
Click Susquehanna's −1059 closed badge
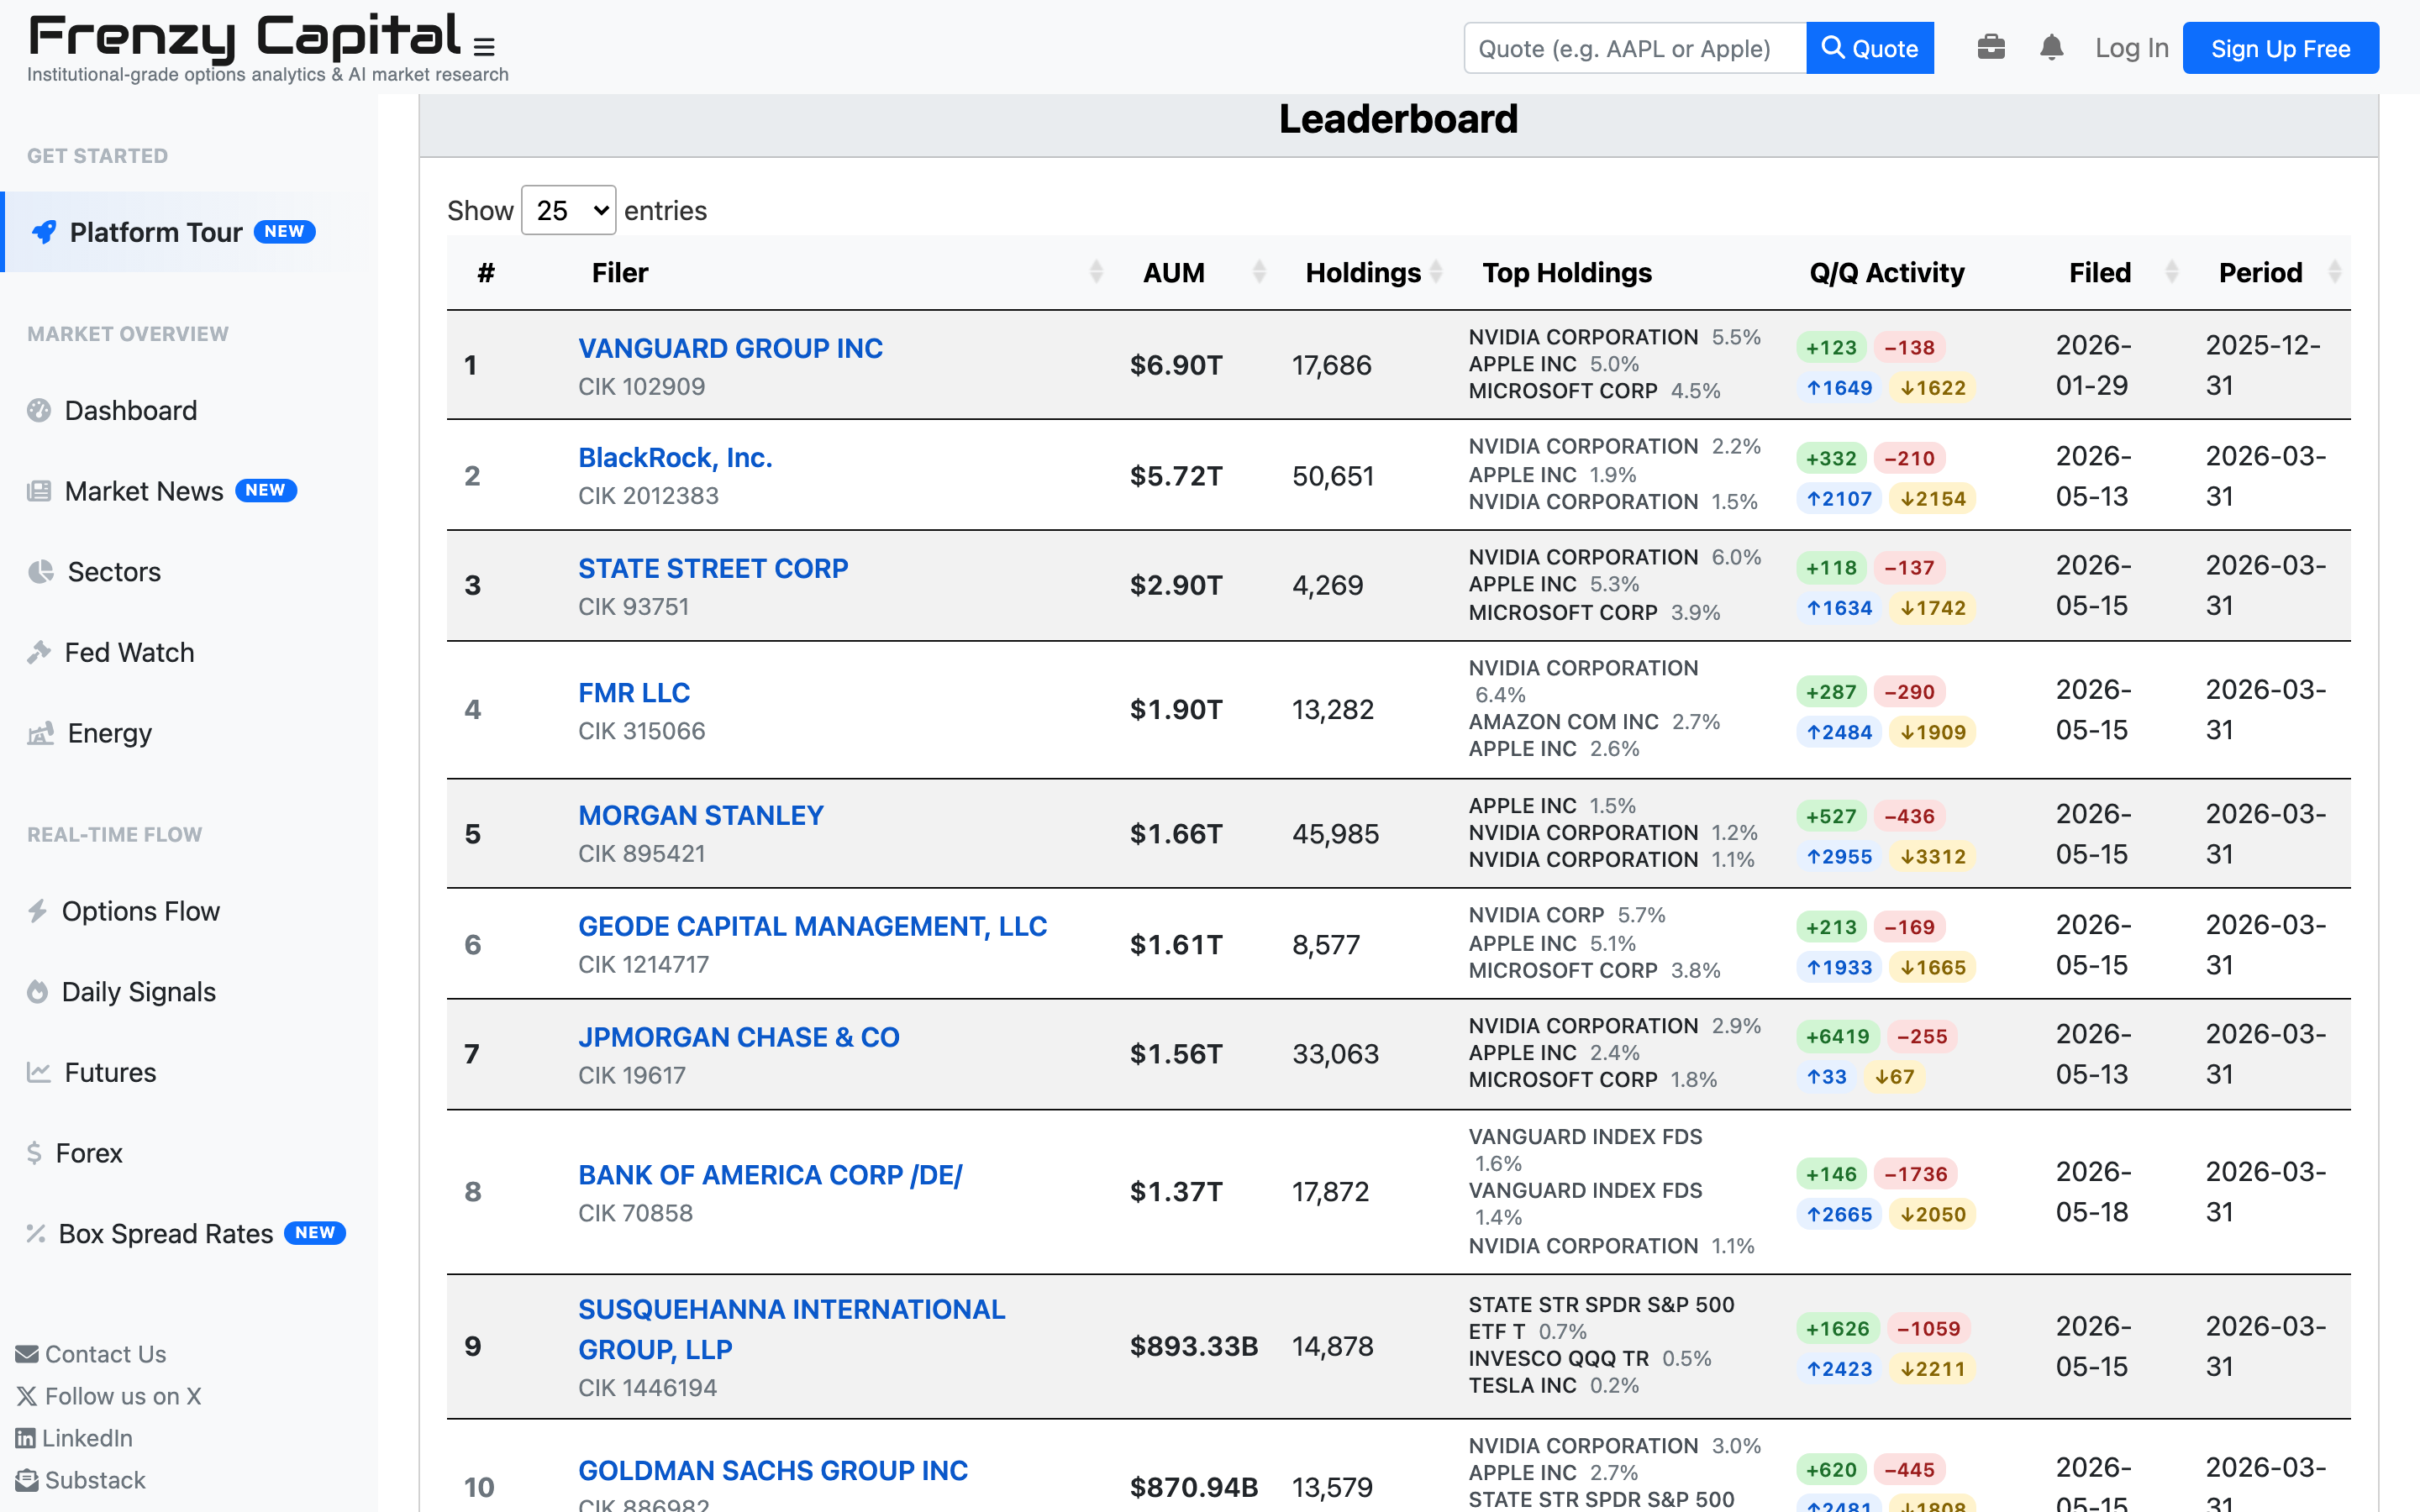point(1928,1328)
